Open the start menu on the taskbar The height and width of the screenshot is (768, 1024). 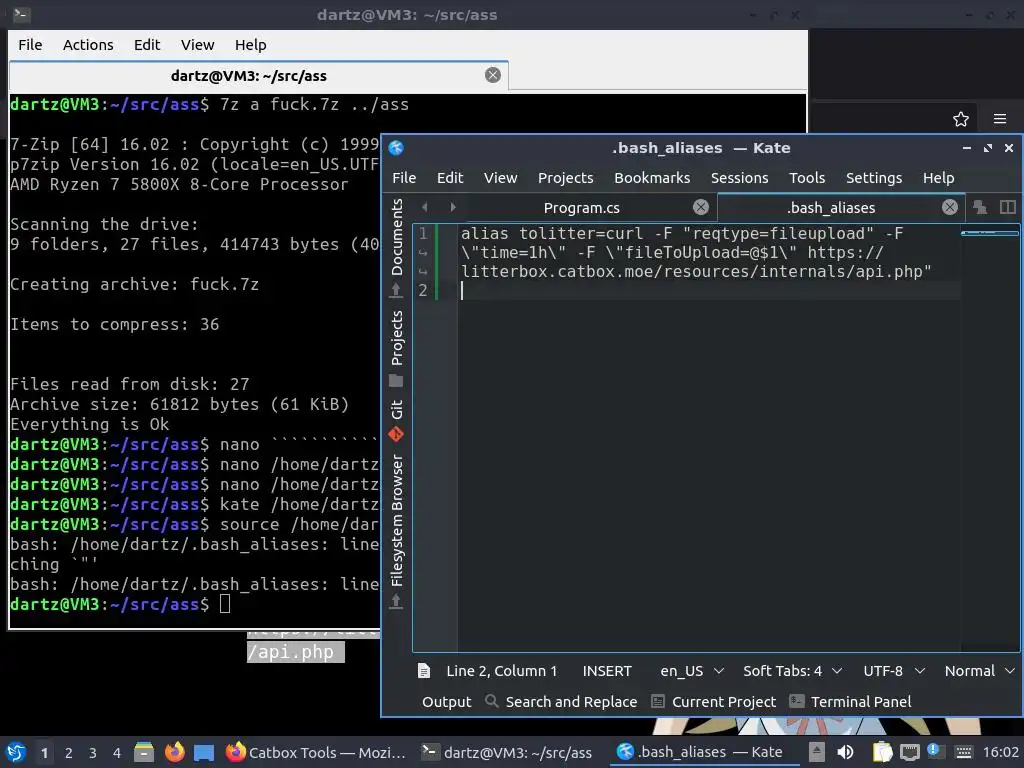[16, 752]
